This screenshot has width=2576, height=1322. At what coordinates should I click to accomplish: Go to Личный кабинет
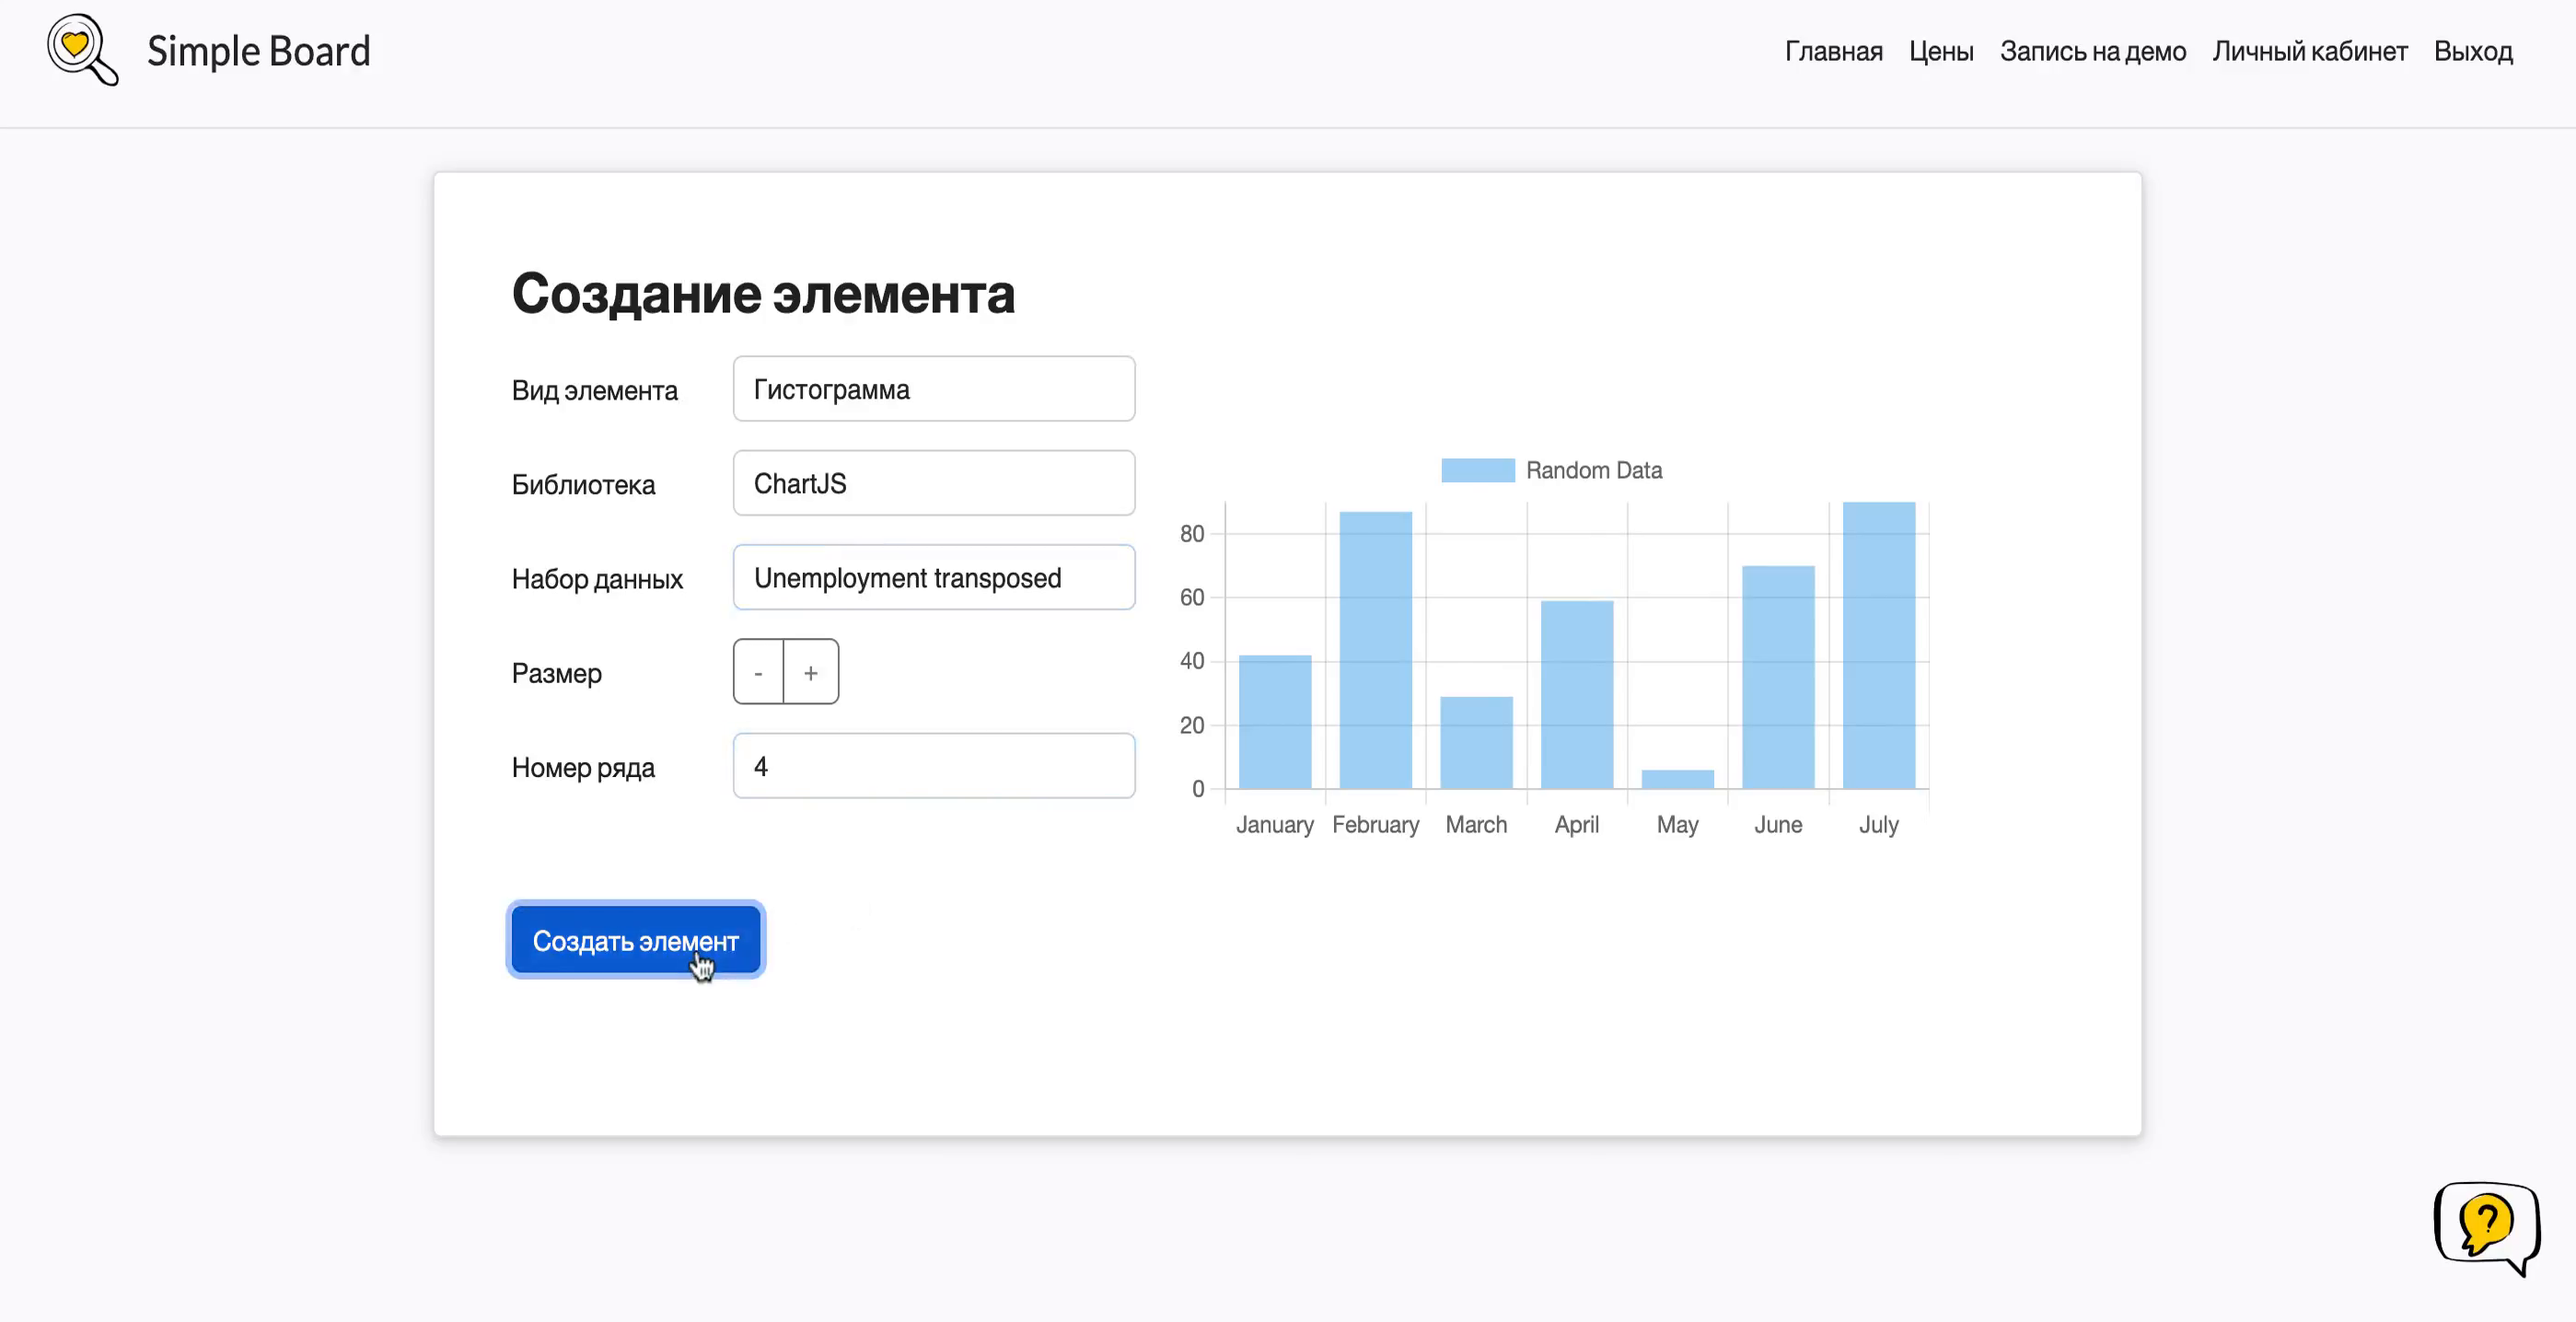tap(2309, 51)
